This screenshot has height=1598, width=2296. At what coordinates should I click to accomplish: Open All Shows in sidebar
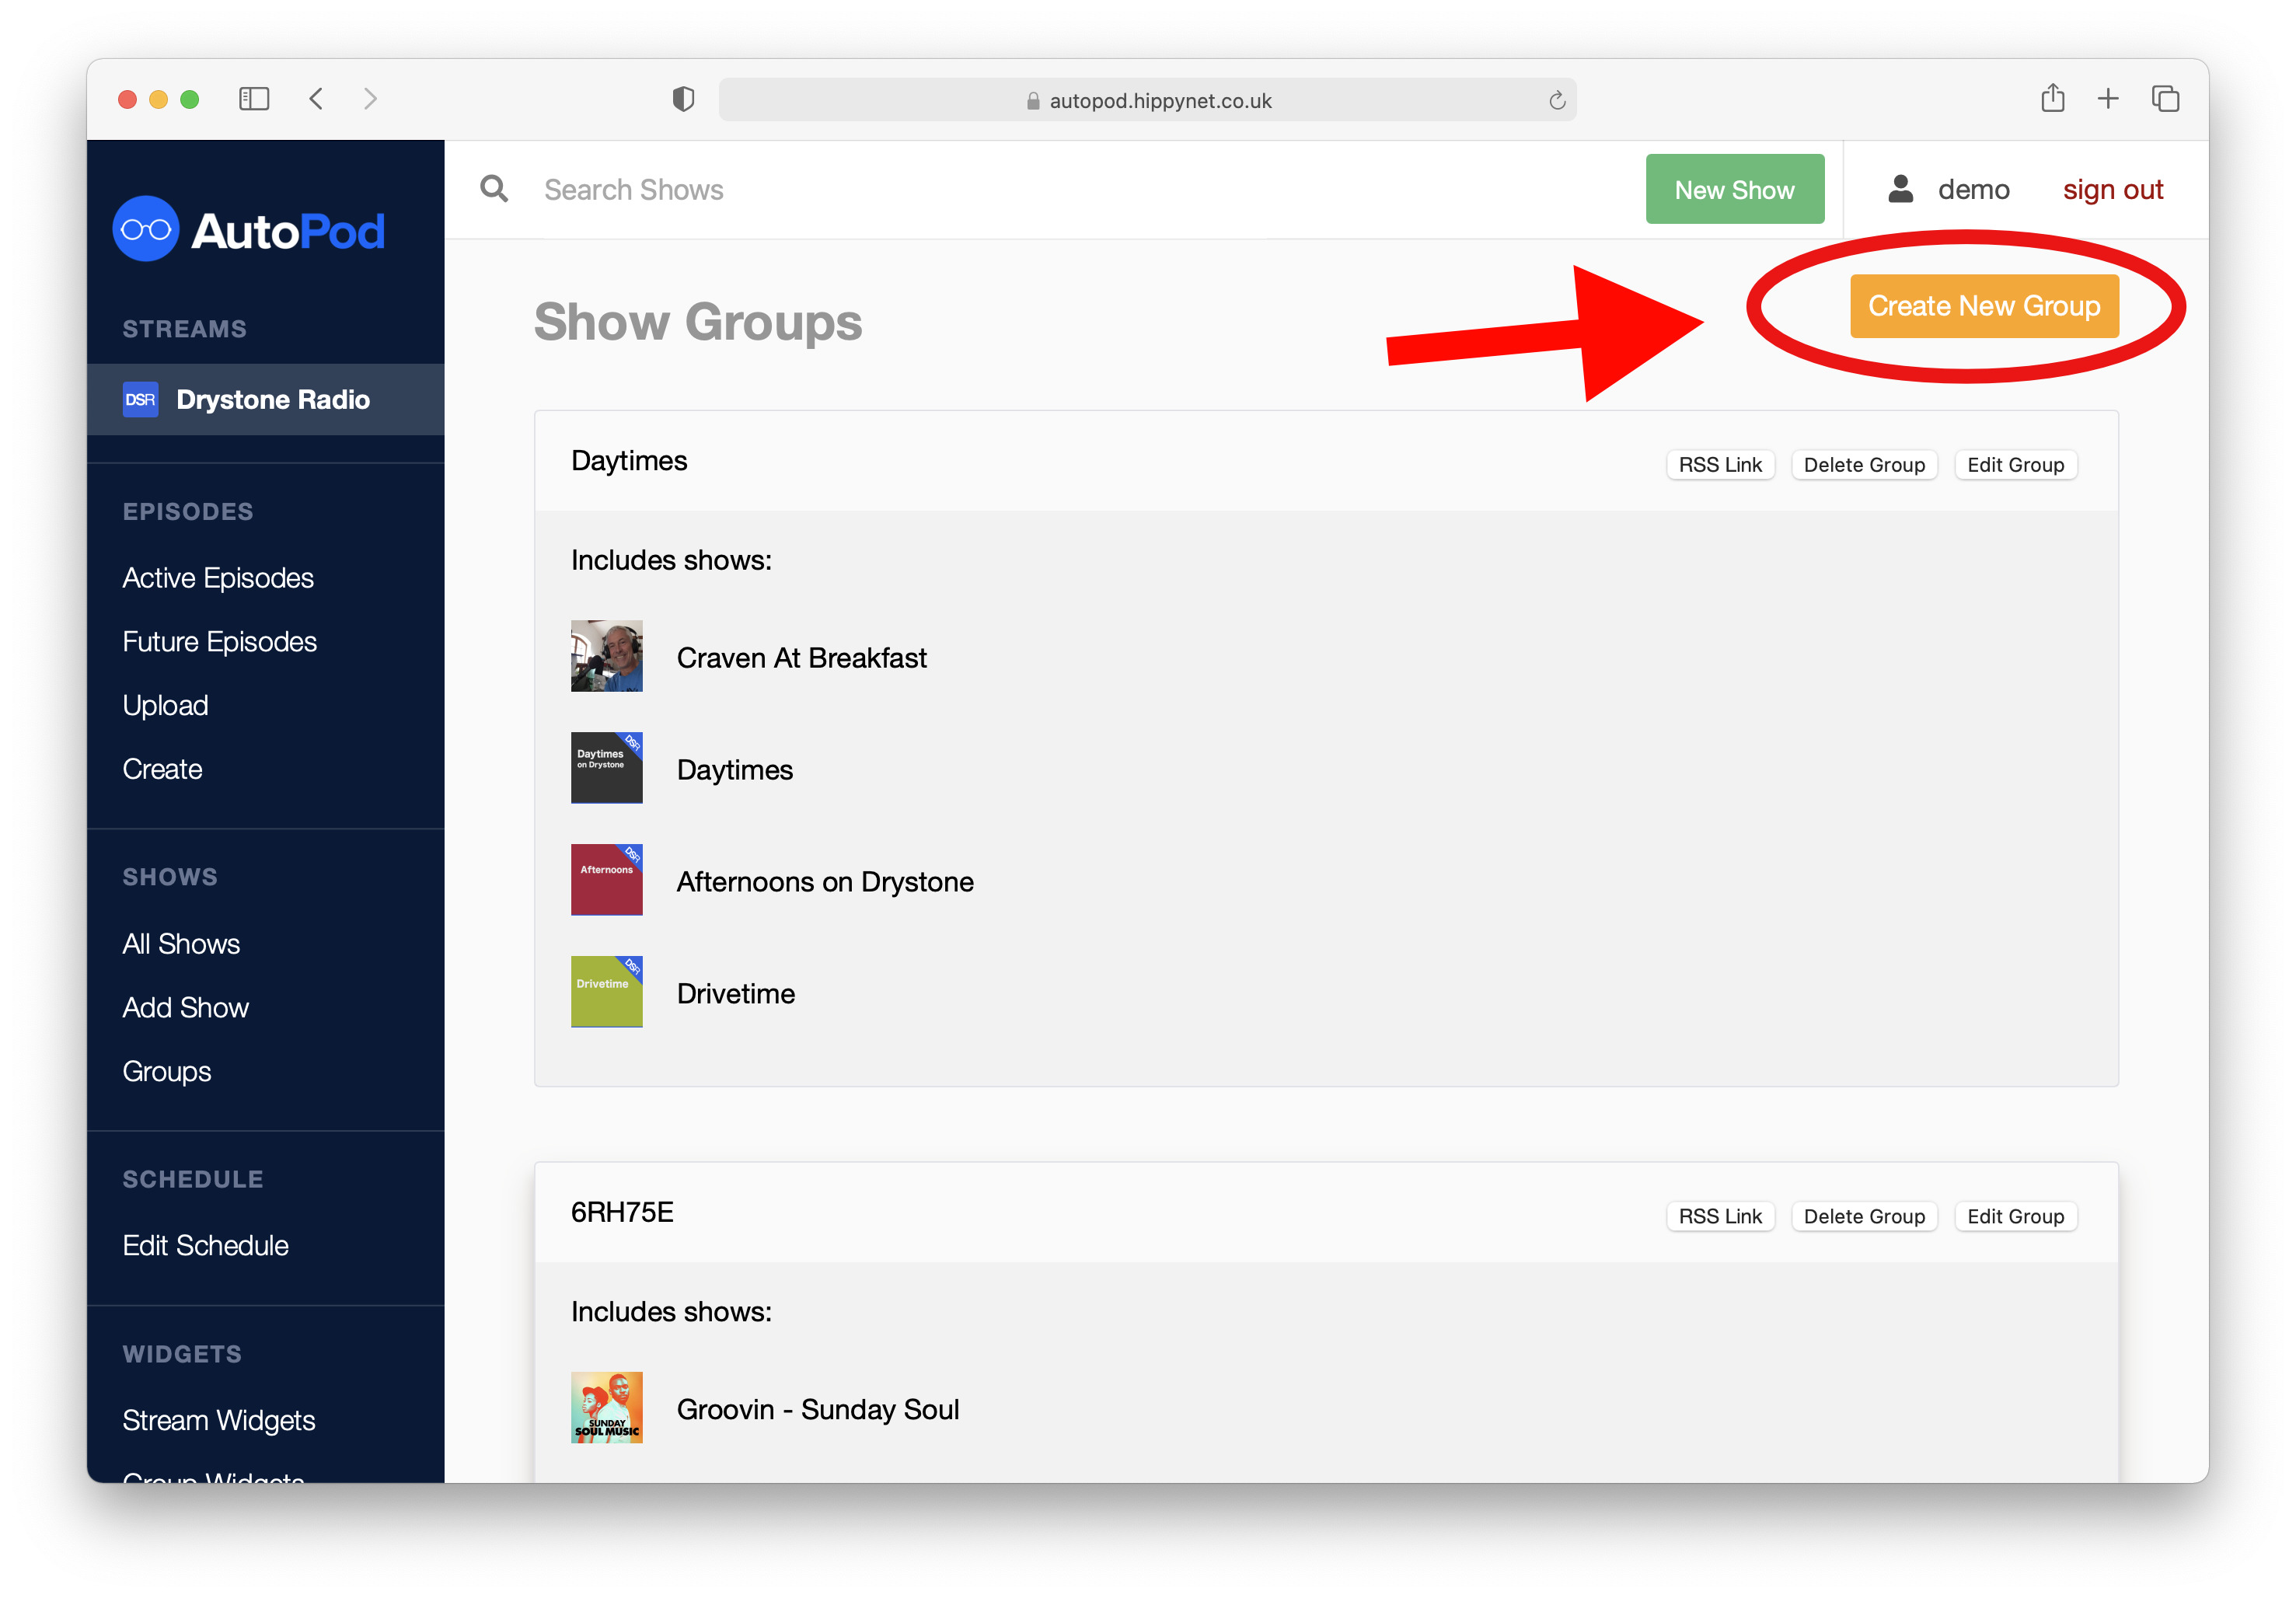[x=181, y=944]
